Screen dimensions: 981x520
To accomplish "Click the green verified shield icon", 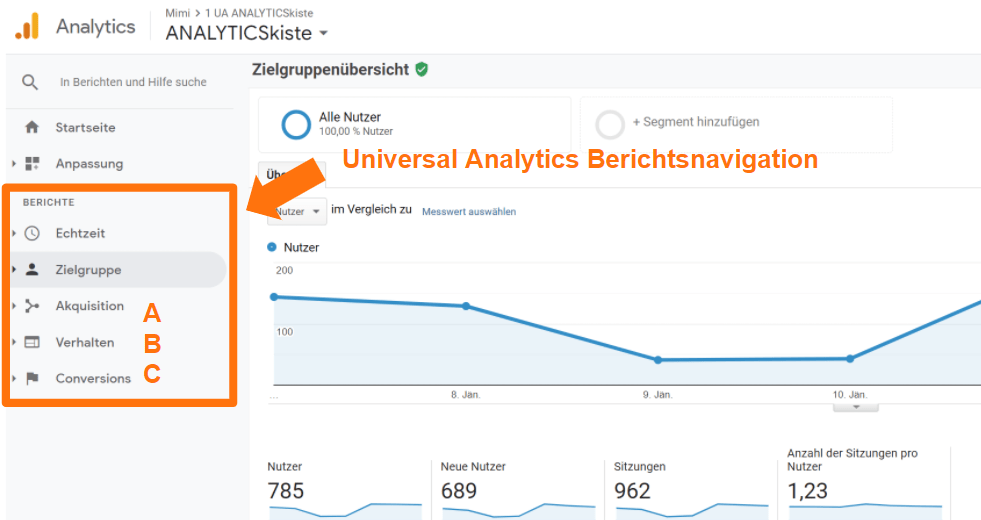I will (x=422, y=69).
